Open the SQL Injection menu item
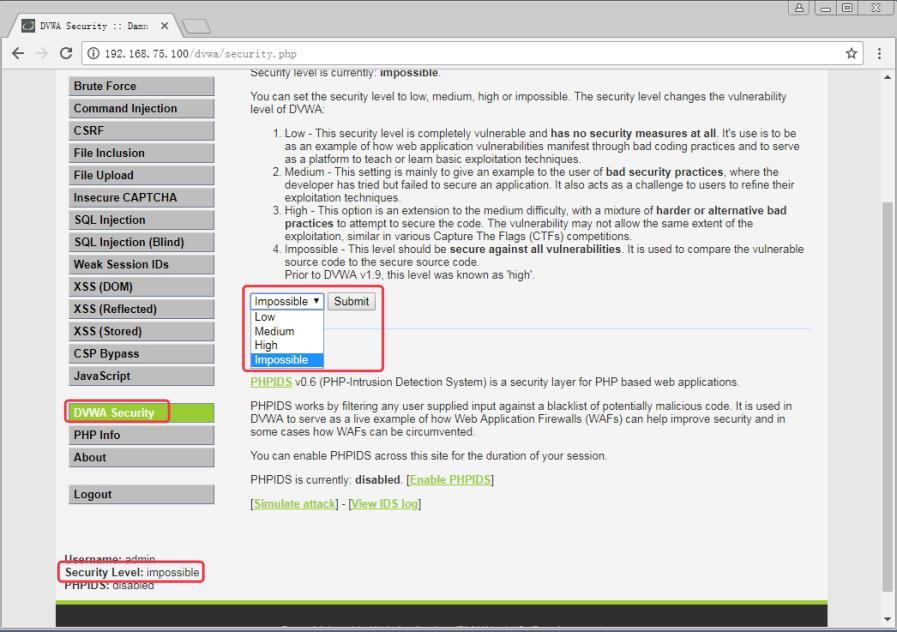 click(x=141, y=220)
